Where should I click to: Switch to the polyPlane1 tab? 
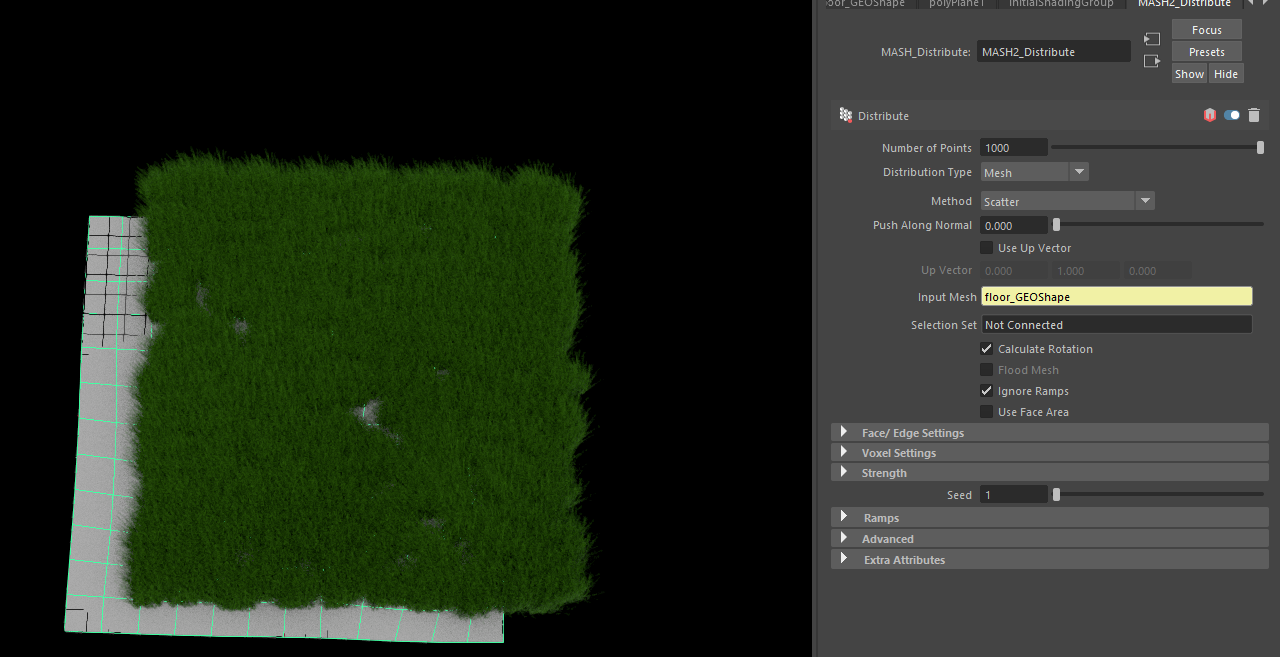(957, 4)
